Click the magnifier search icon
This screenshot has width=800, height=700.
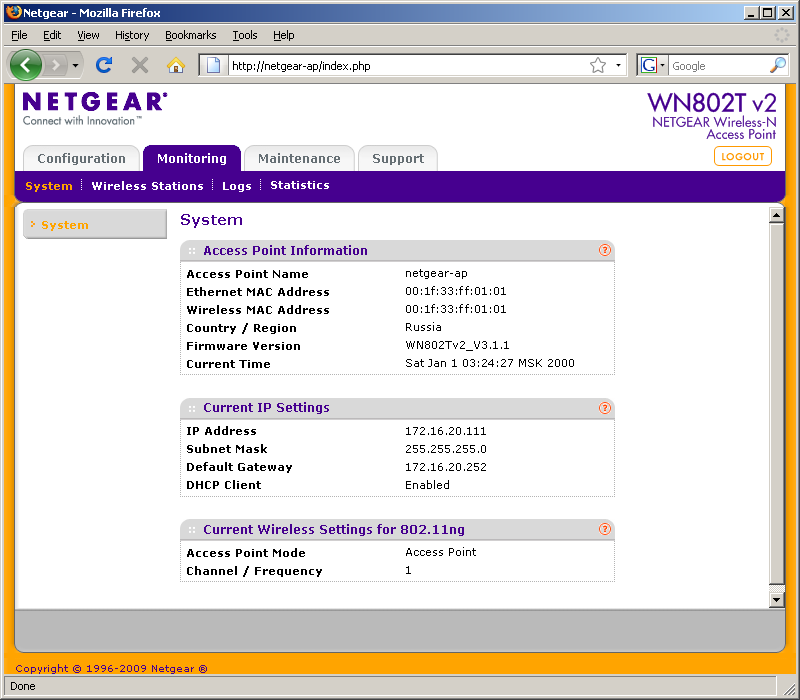(x=778, y=65)
